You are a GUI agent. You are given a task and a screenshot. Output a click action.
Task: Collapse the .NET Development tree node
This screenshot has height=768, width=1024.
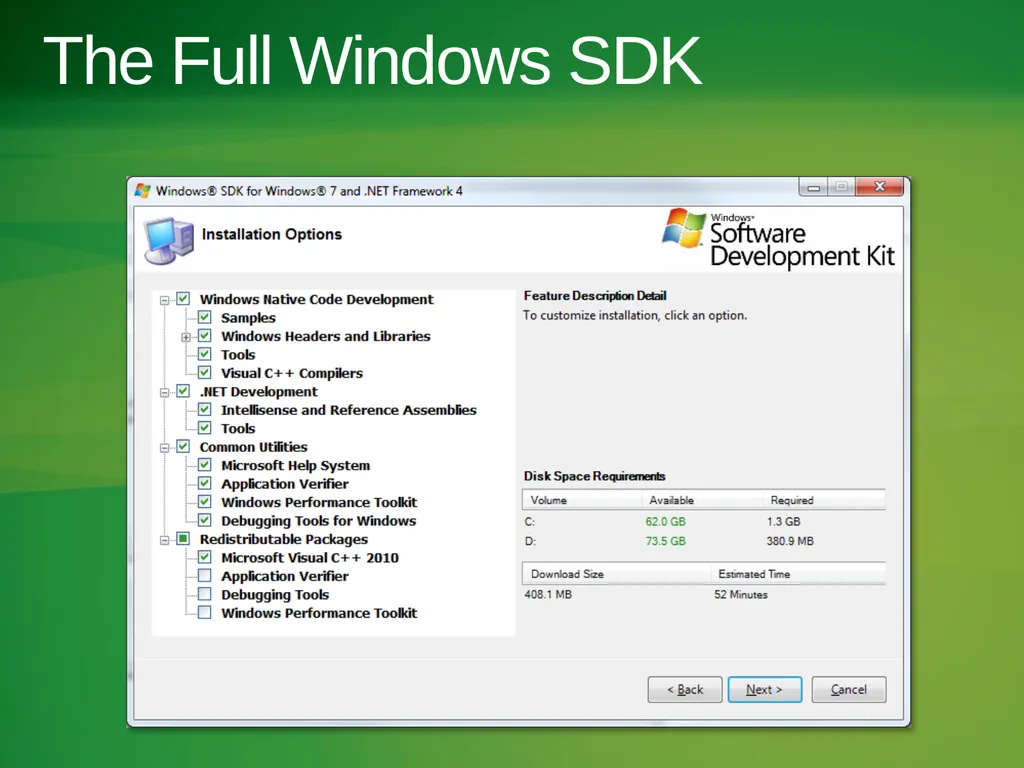(x=165, y=392)
